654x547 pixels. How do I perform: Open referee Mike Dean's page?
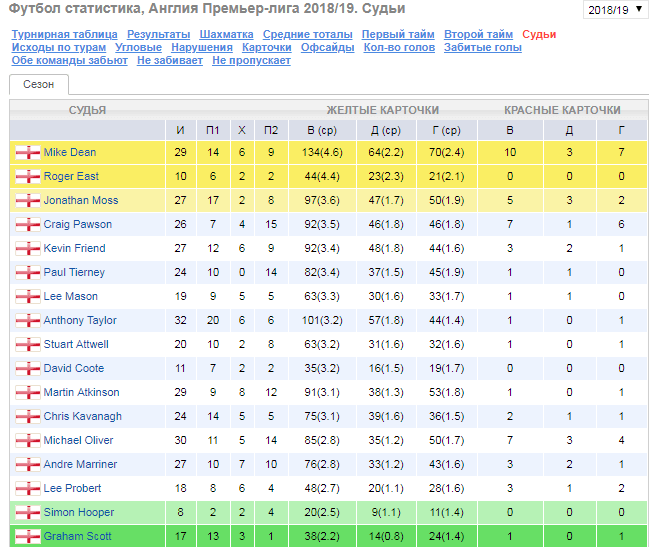(x=70, y=152)
